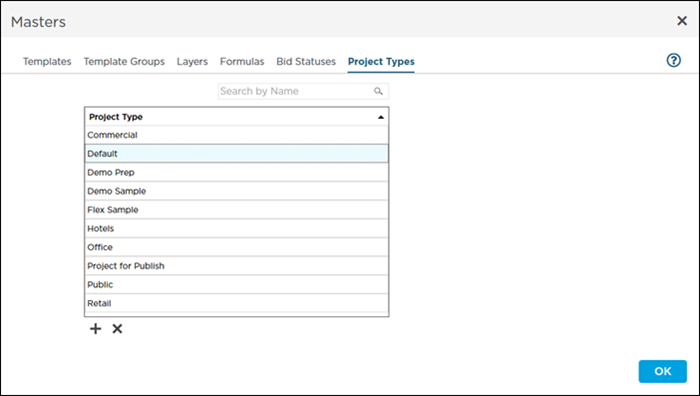The height and width of the screenshot is (396, 700).
Task: Pick the Demo Sample row
Action: click(237, 191)
